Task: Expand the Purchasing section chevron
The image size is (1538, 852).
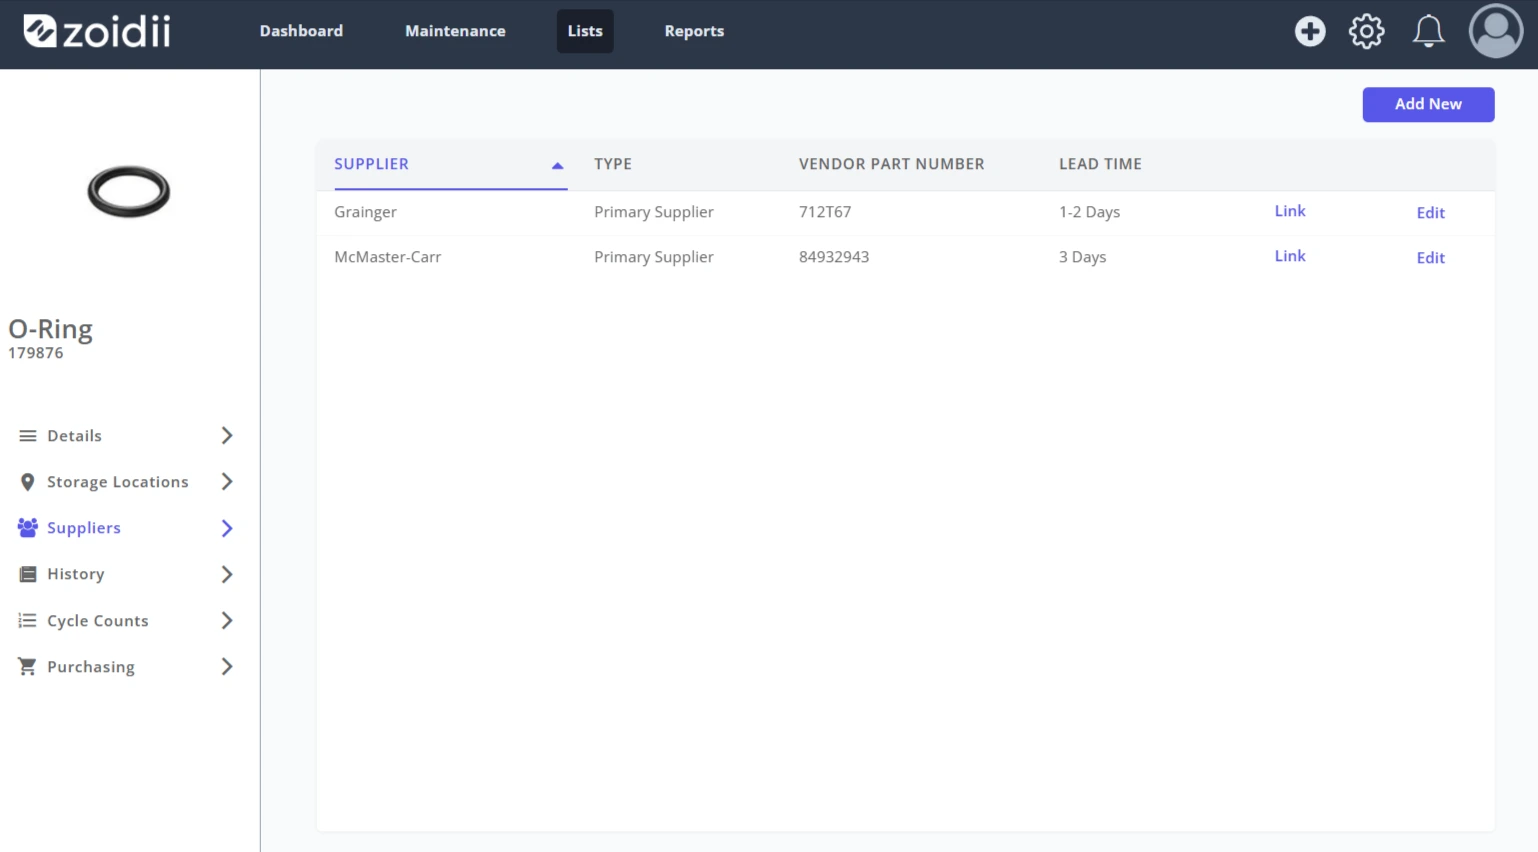Action: 227,667
